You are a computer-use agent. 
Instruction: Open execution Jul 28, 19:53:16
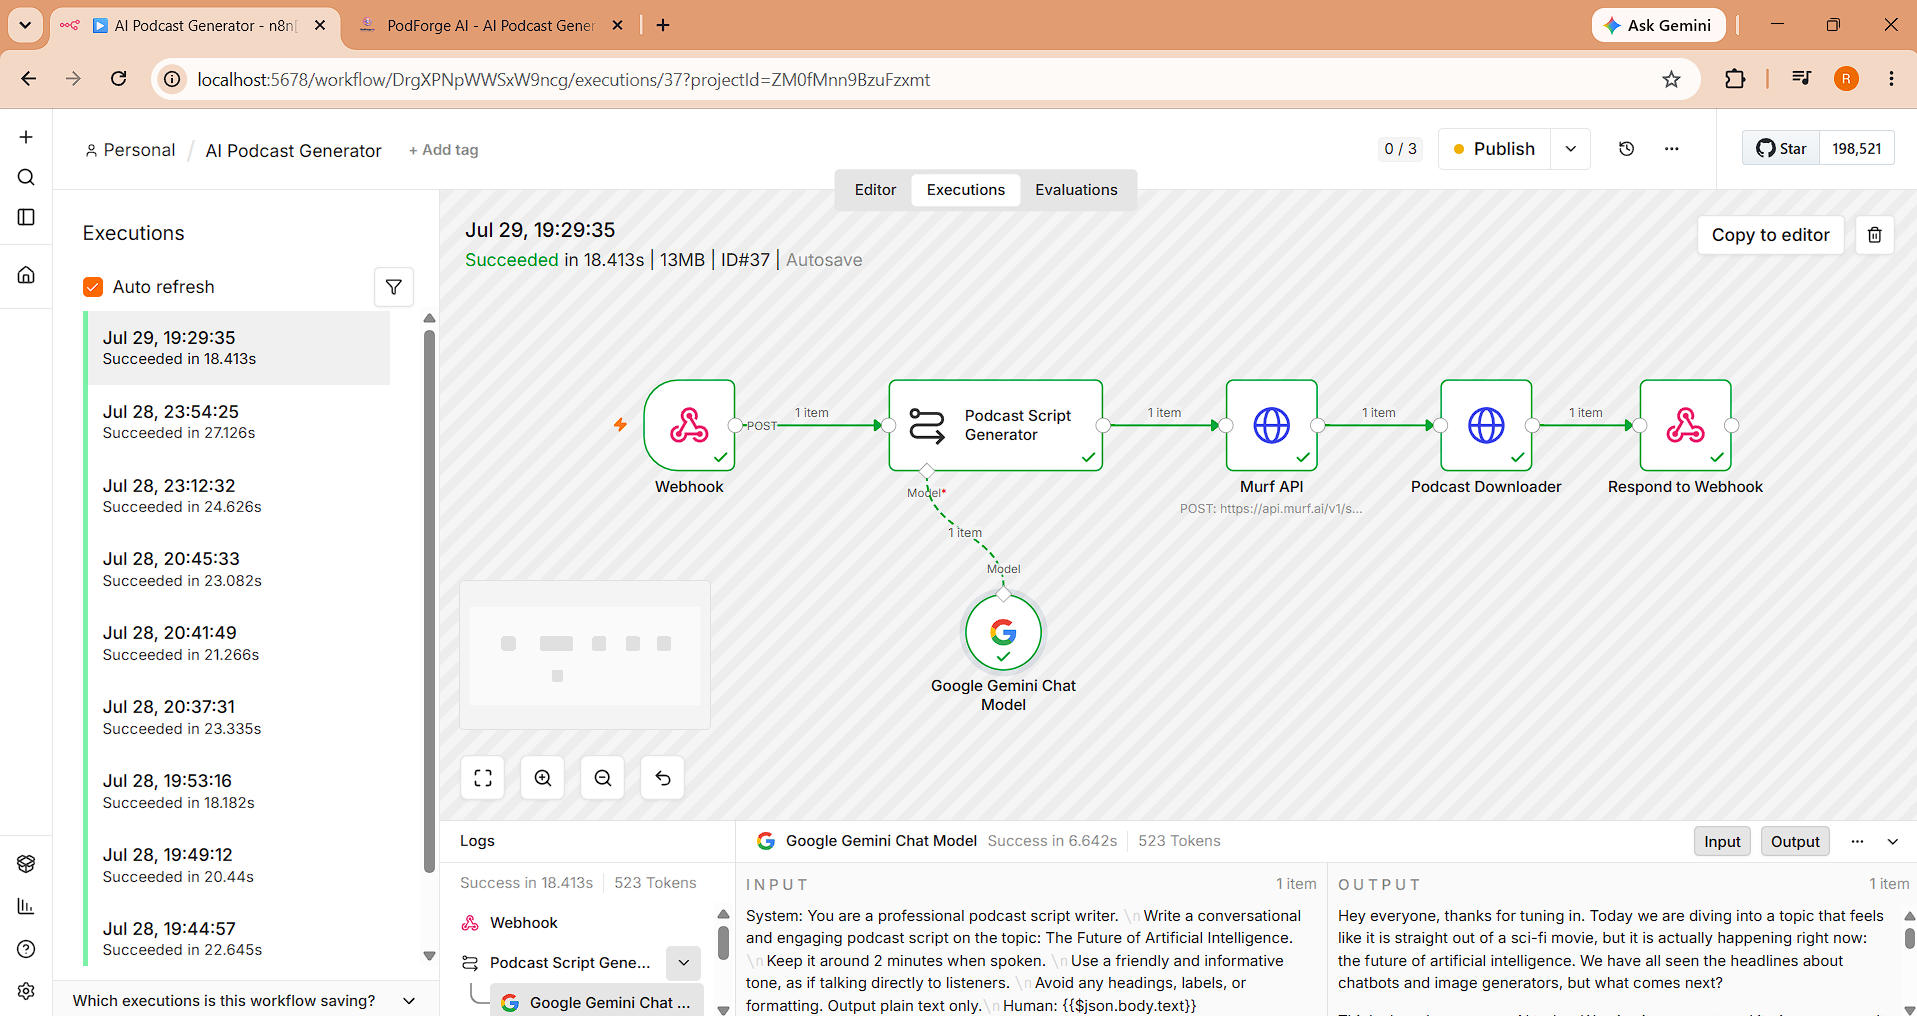point(238,791)
